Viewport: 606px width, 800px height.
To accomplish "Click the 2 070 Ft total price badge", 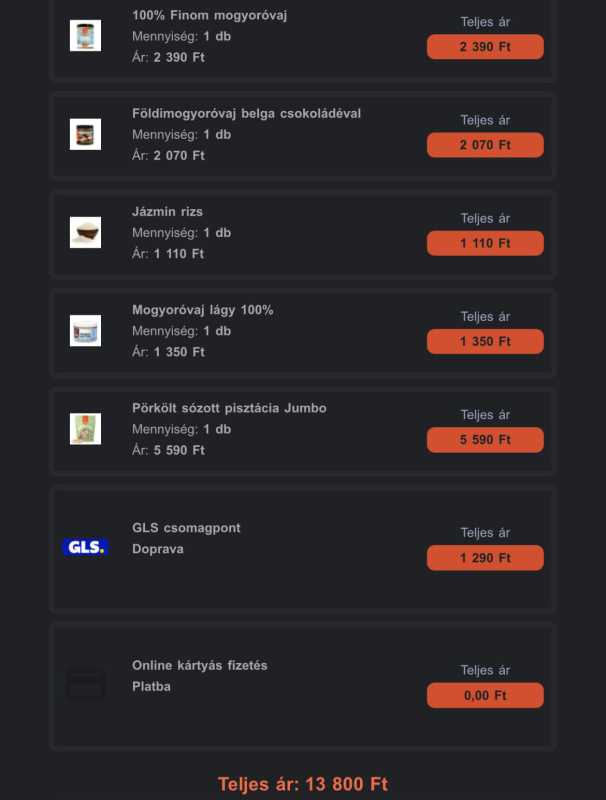I will (x=485, y=145).
